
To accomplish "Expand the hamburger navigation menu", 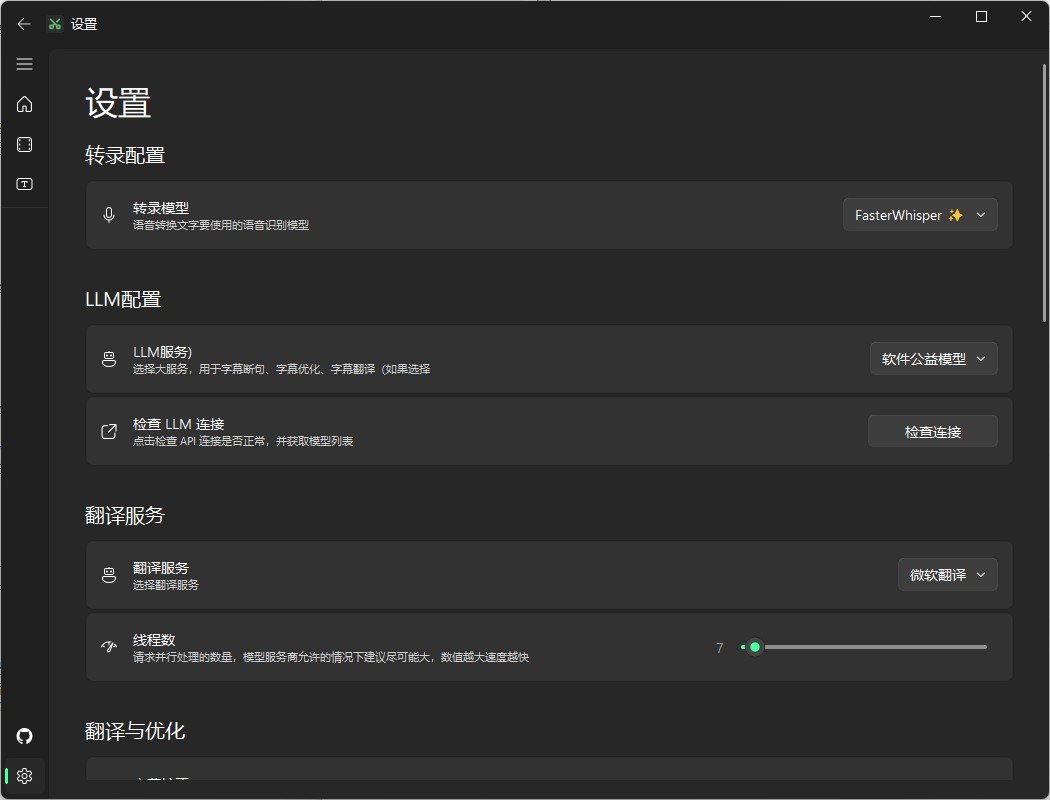I will point(25,64).
